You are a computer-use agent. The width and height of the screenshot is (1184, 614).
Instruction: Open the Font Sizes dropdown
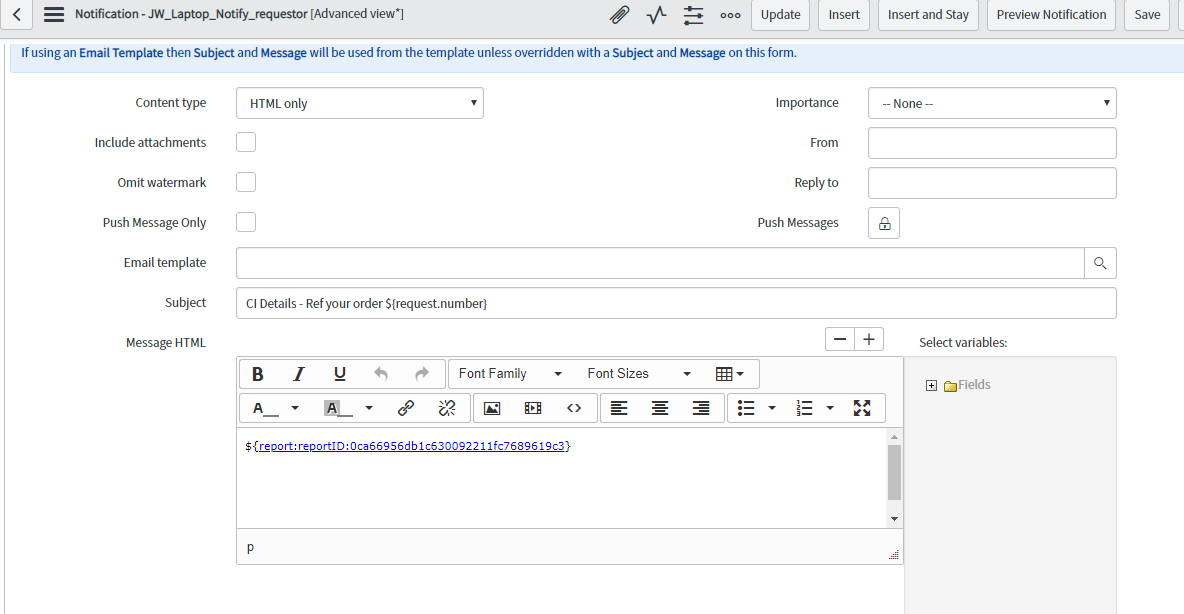tap(639, 374)
